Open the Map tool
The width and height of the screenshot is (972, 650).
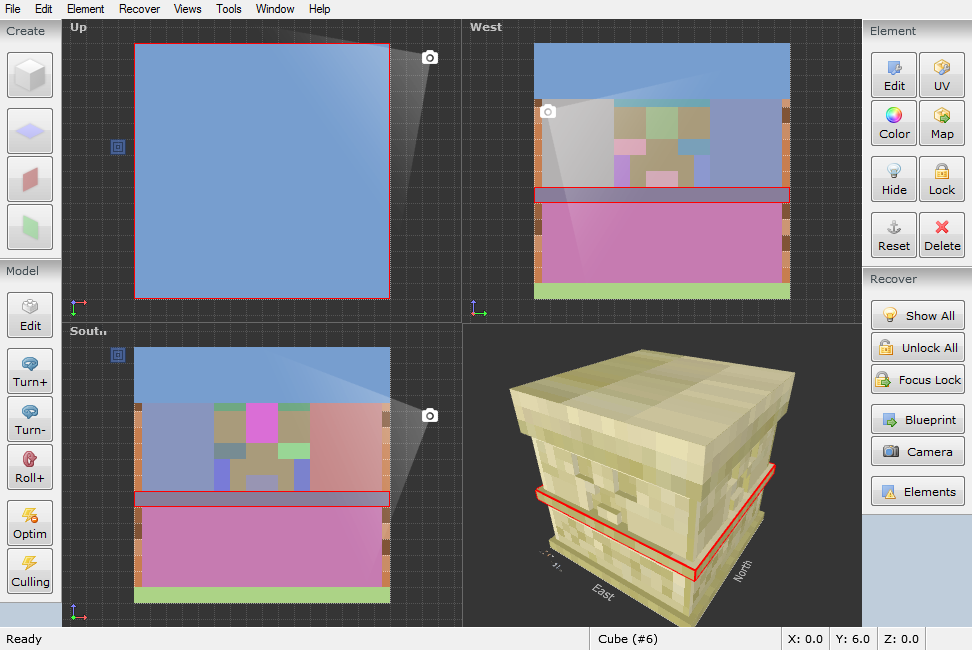point(942,123)
